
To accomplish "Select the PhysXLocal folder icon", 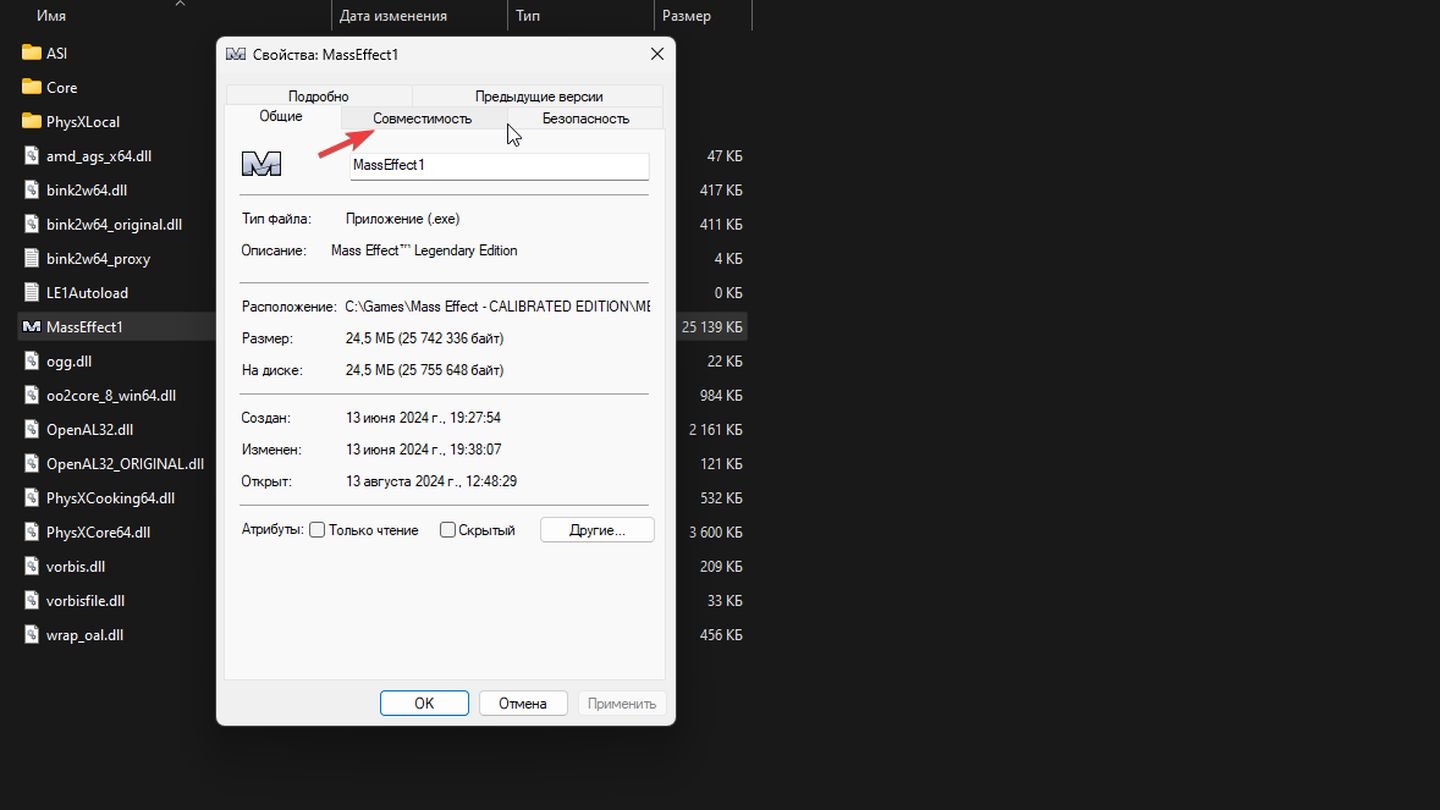I will pyautogui.click(x=31, y=121).
